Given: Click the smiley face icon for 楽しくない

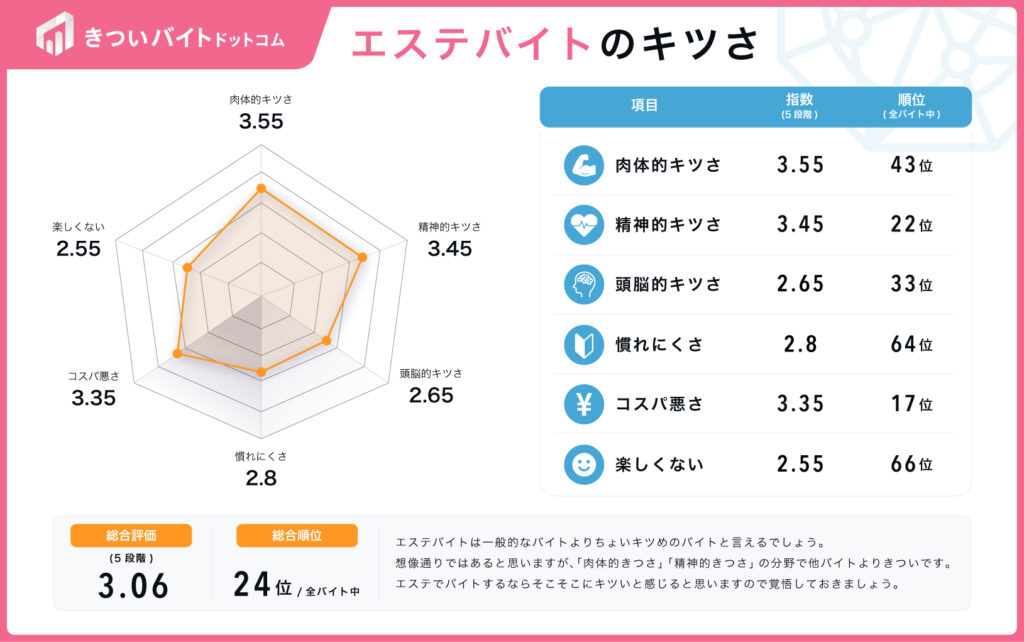Looking at the screenshot, I should [x=583, y=464].
